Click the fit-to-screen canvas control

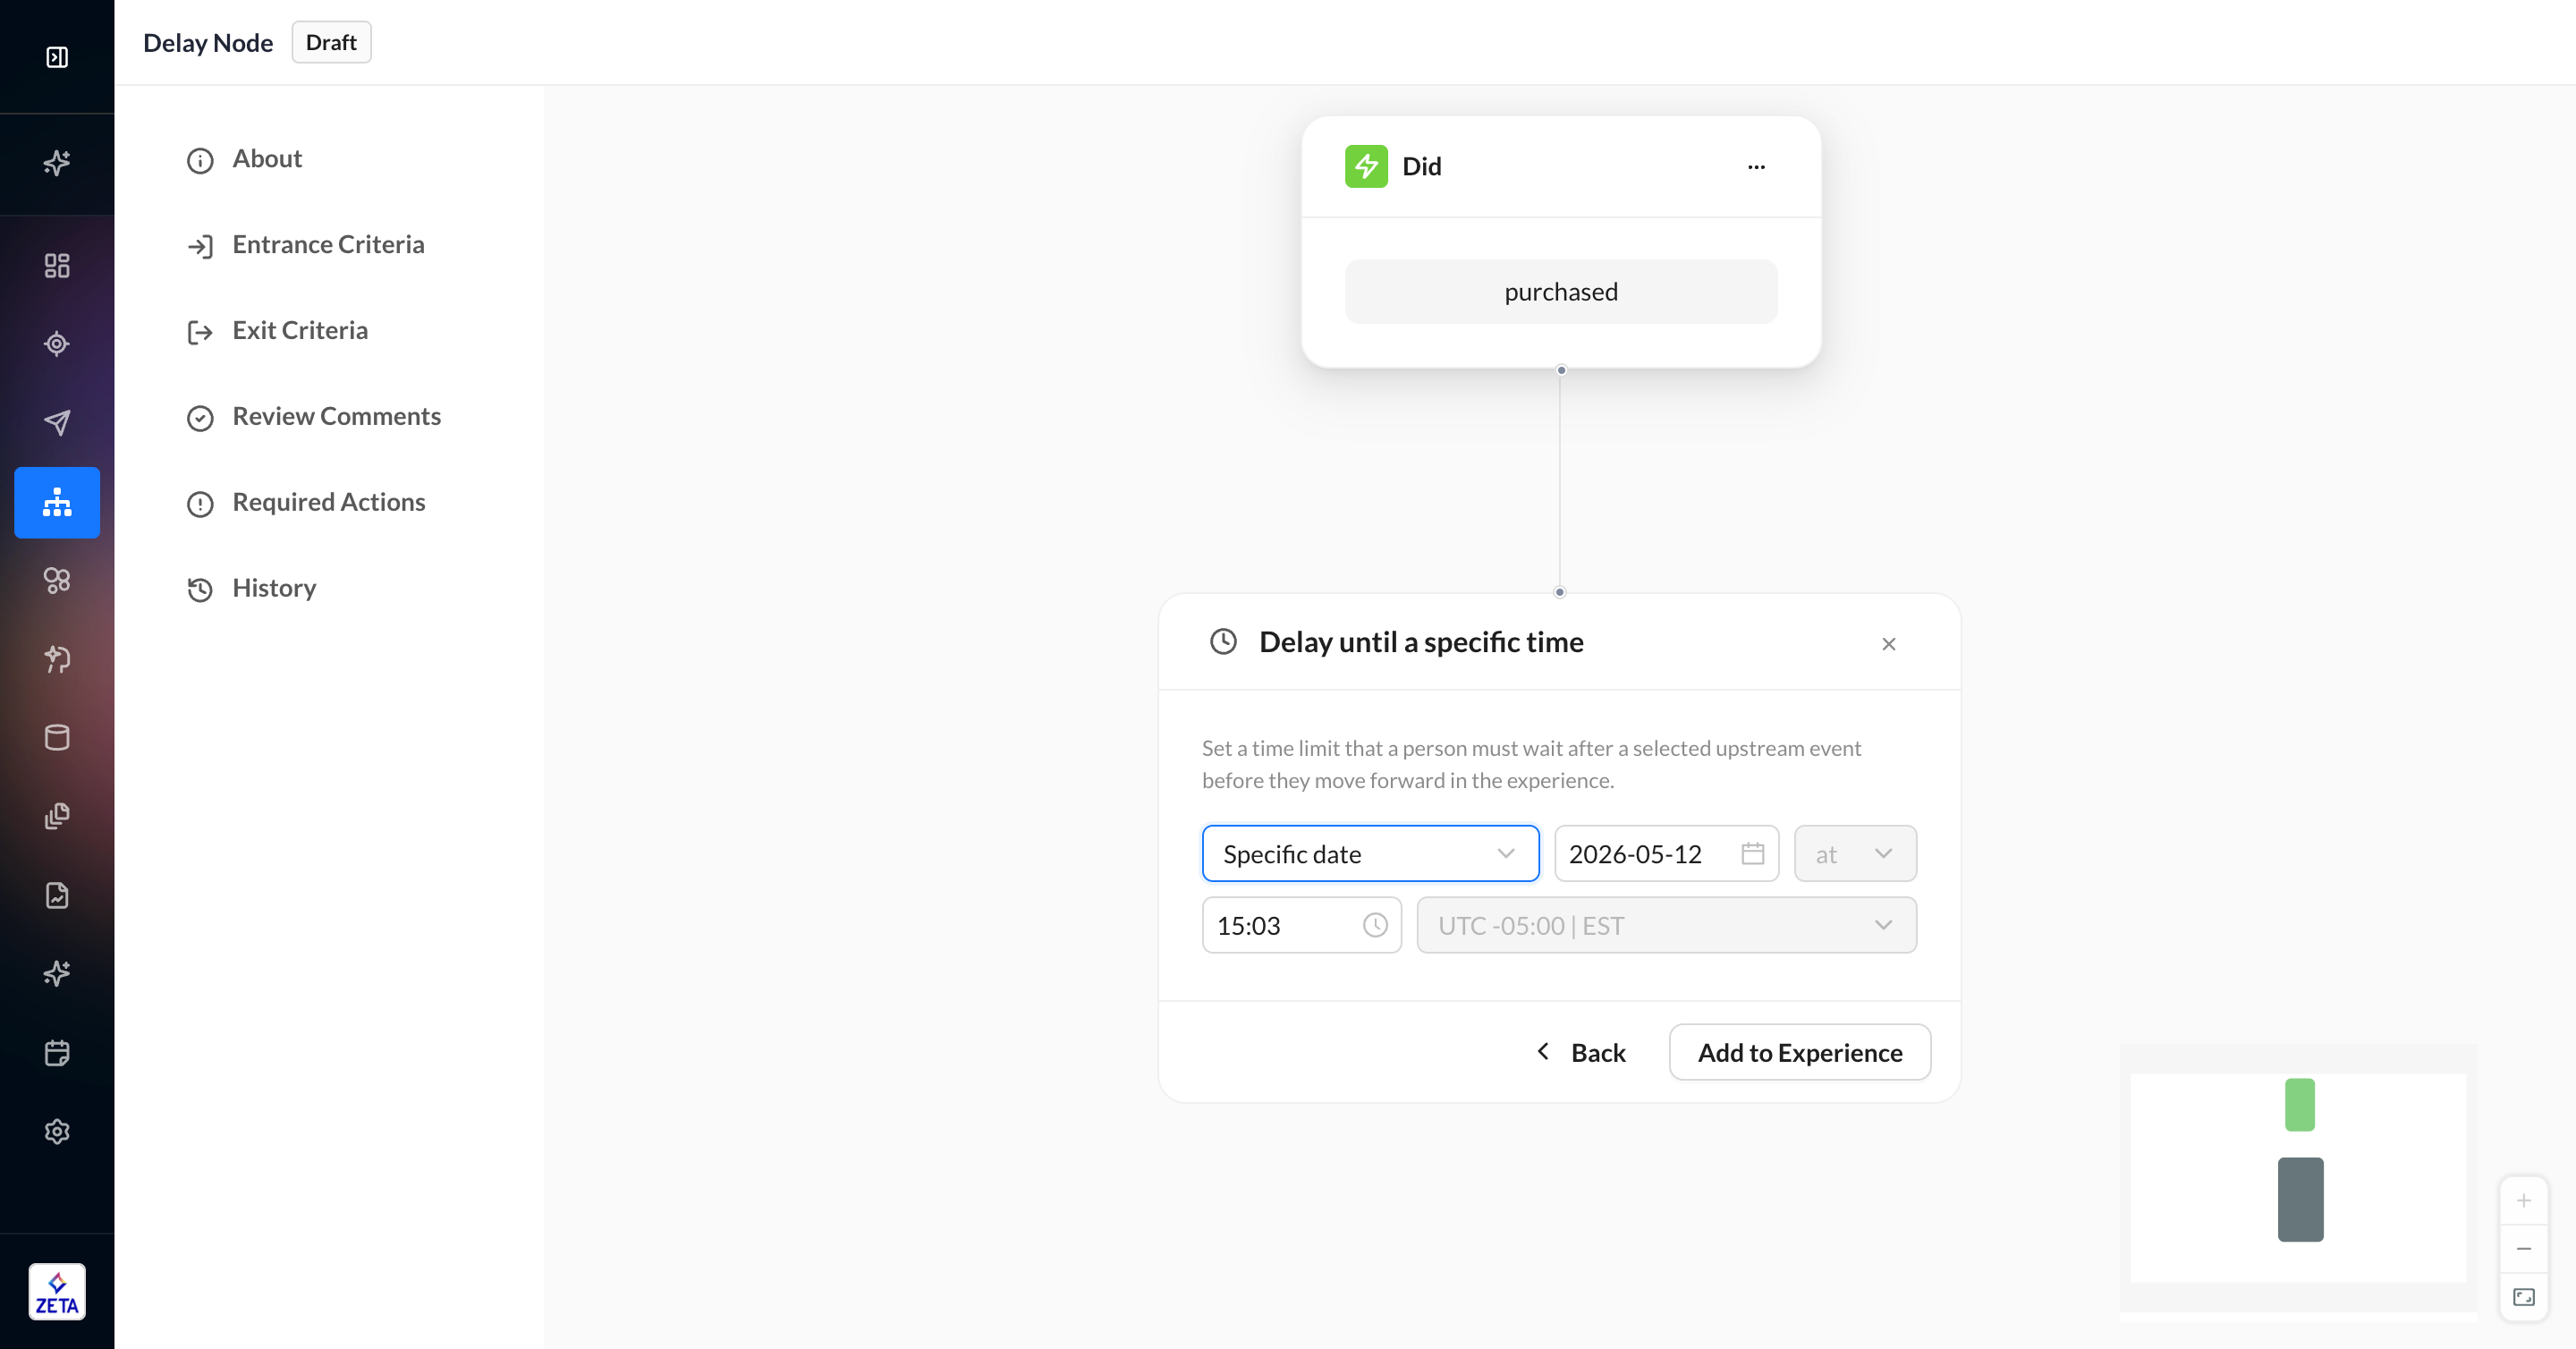[2524, 1297]
